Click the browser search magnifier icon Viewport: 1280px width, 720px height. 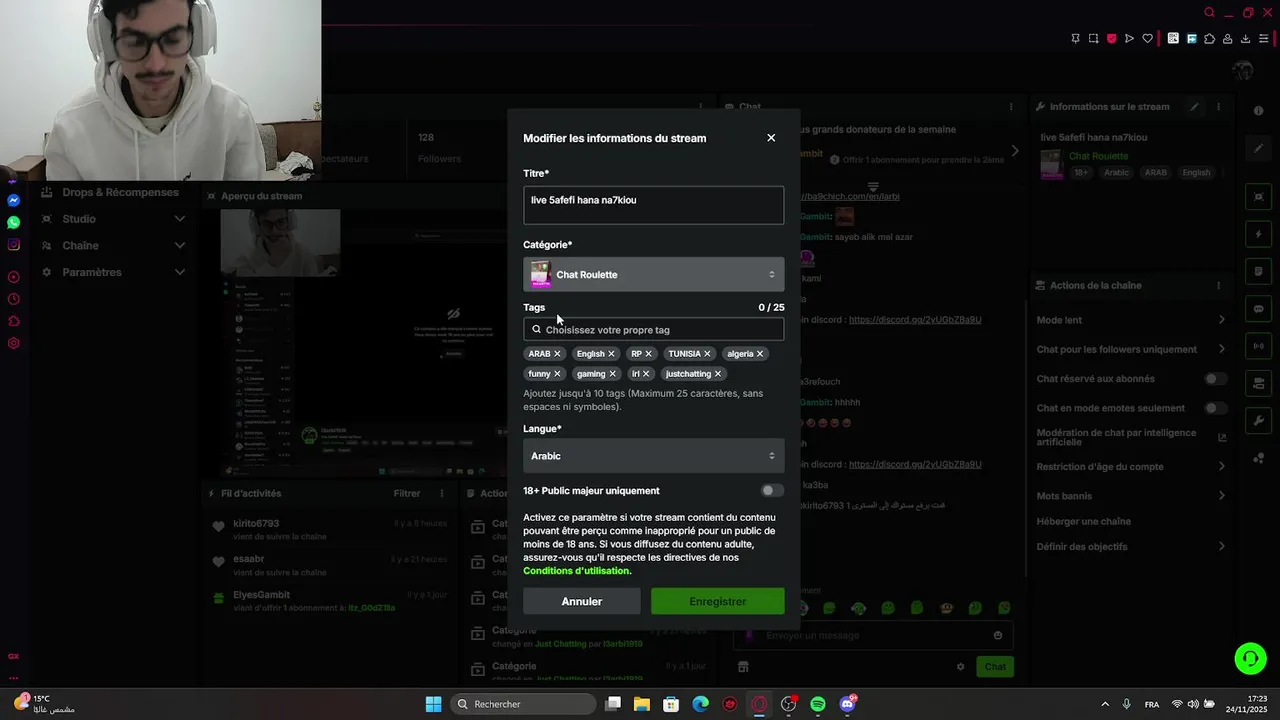(x=1210, y=13)
